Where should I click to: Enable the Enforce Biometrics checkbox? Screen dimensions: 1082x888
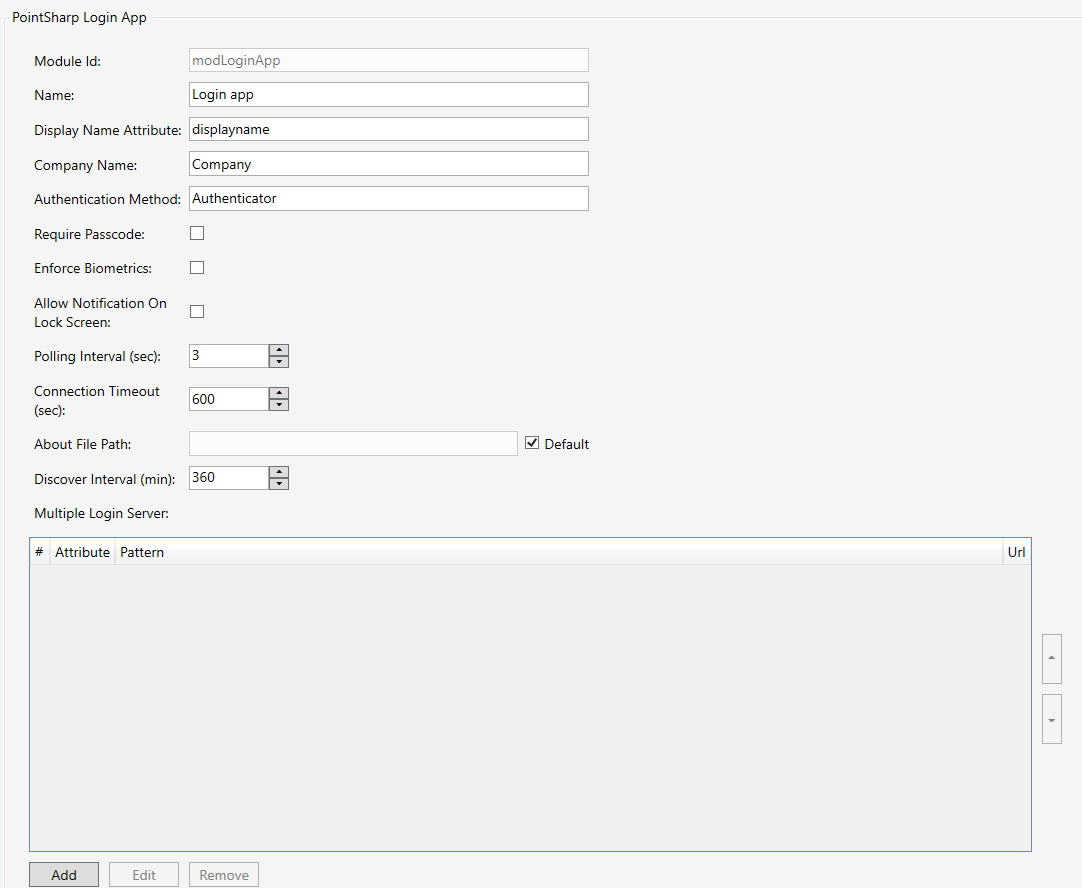[196, 267]
